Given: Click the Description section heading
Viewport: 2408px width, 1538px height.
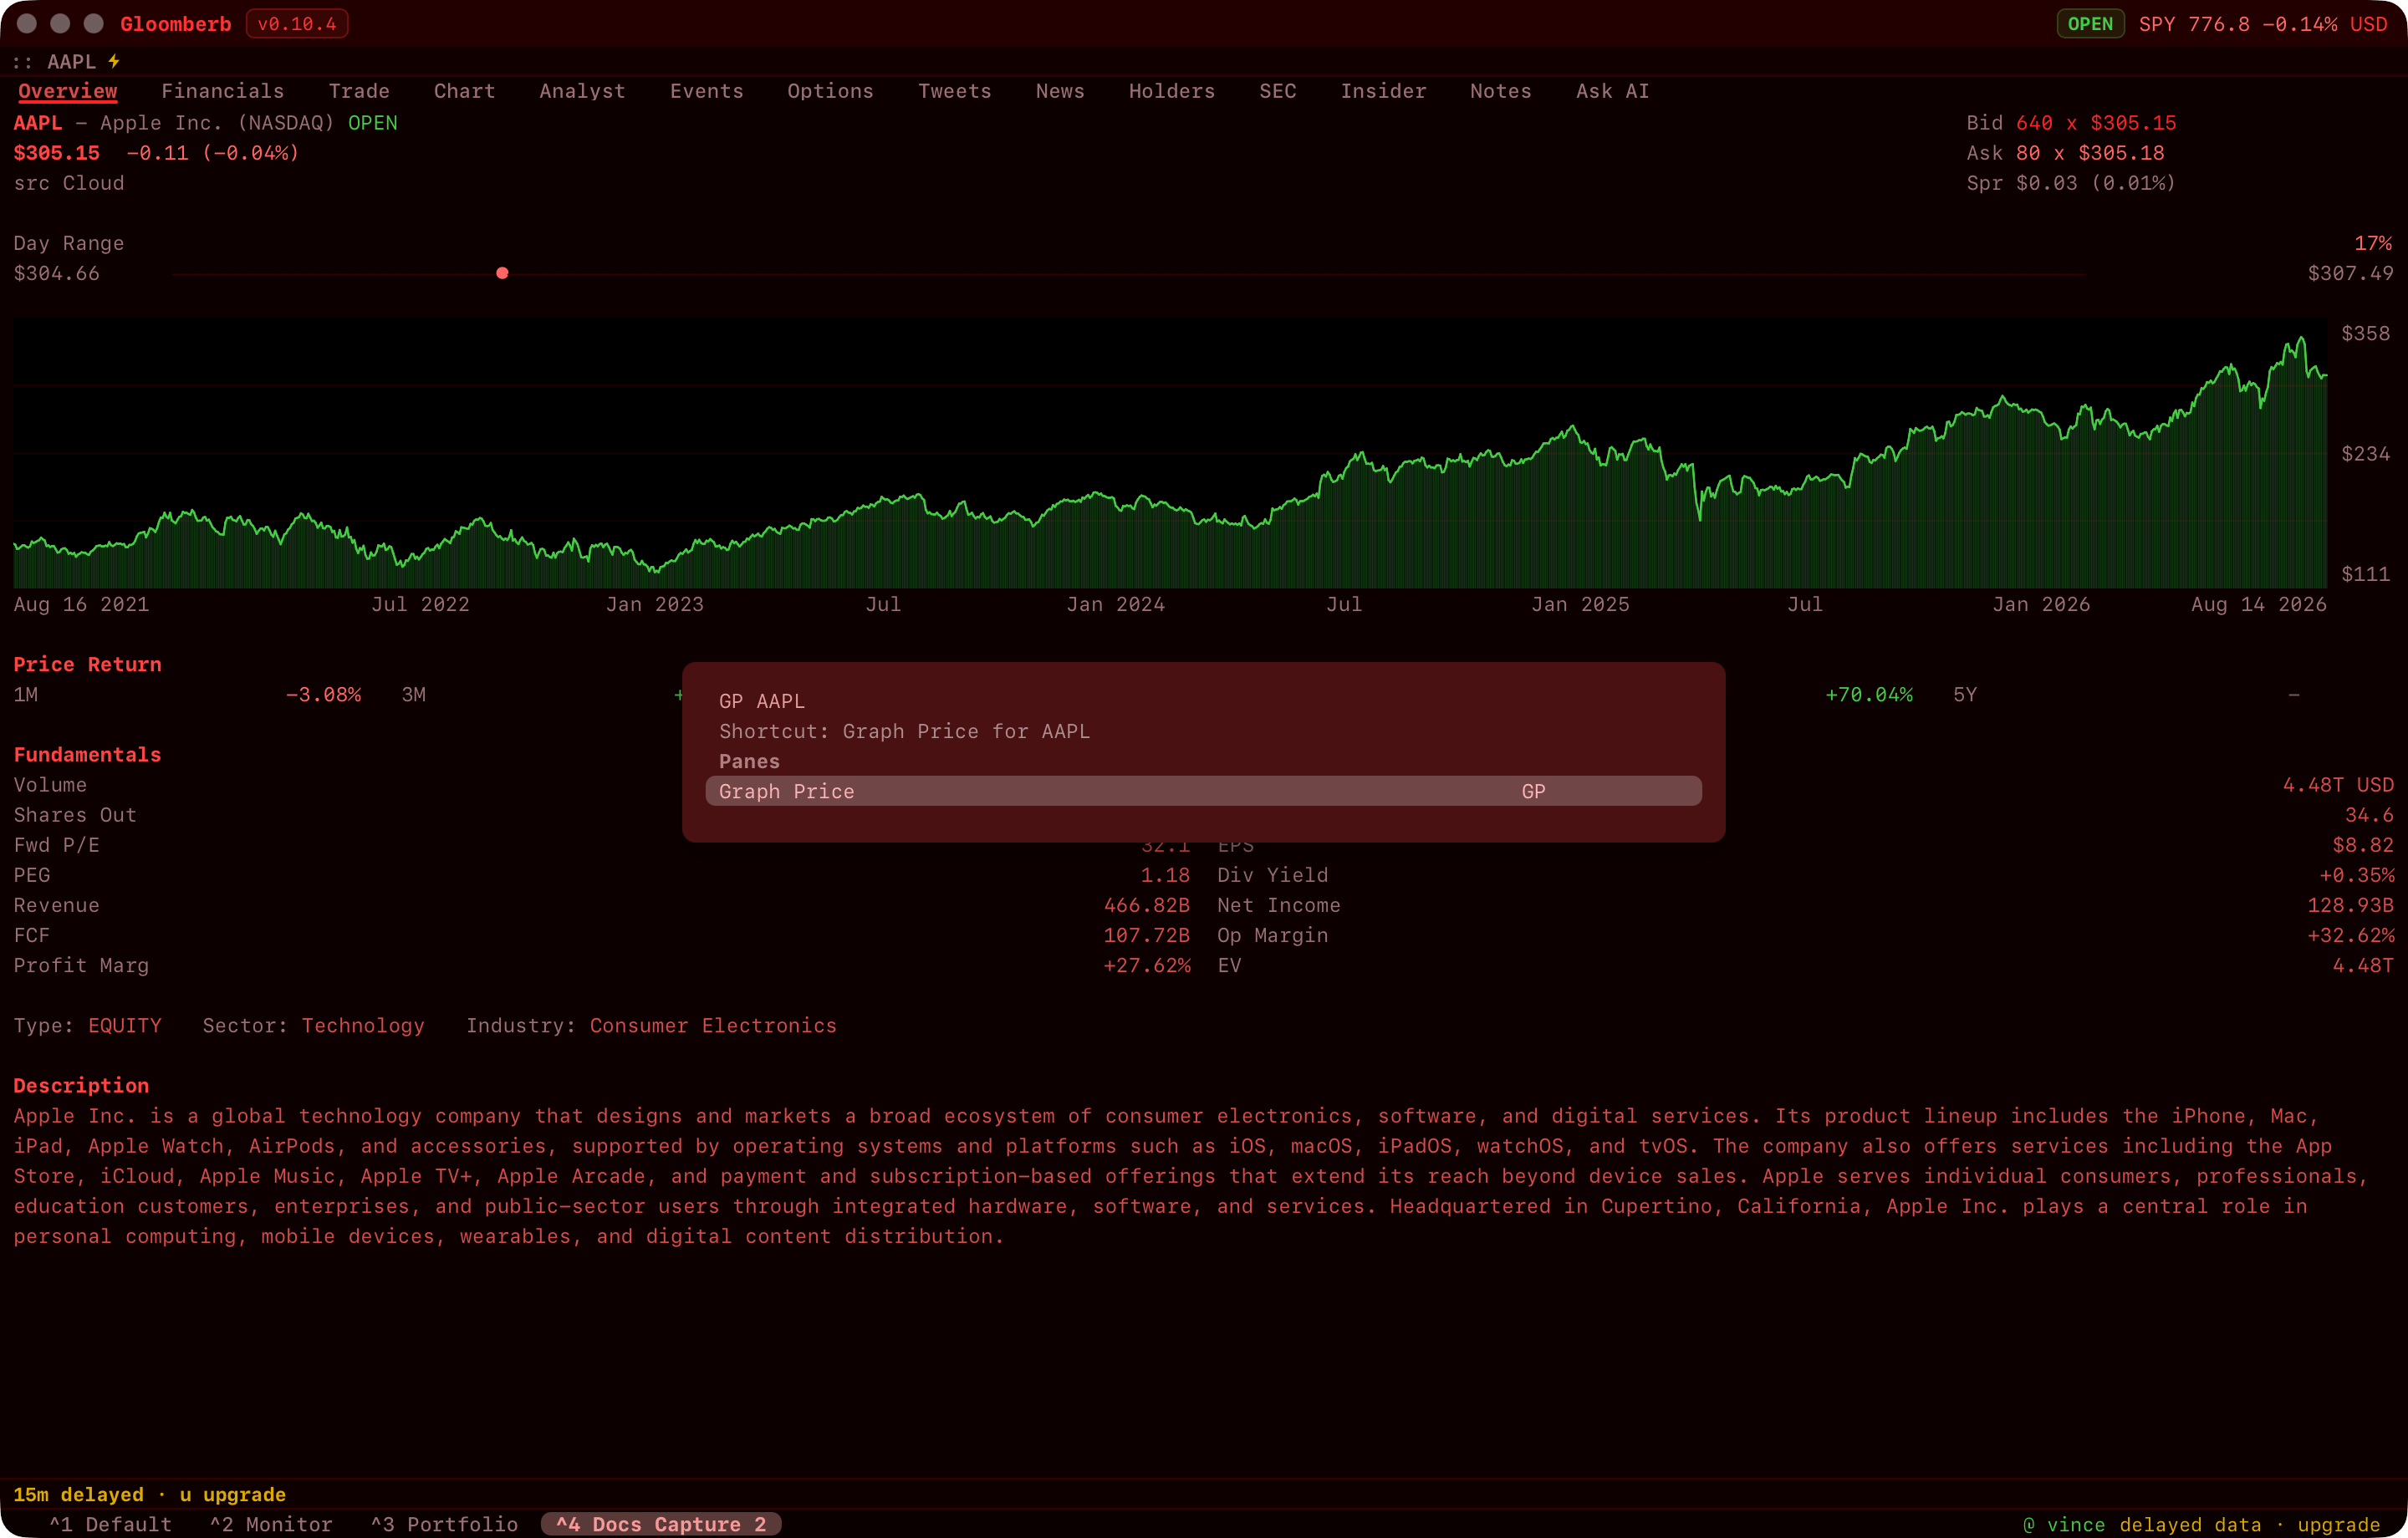Looking at the screenshot, I should click(81, 1085).
